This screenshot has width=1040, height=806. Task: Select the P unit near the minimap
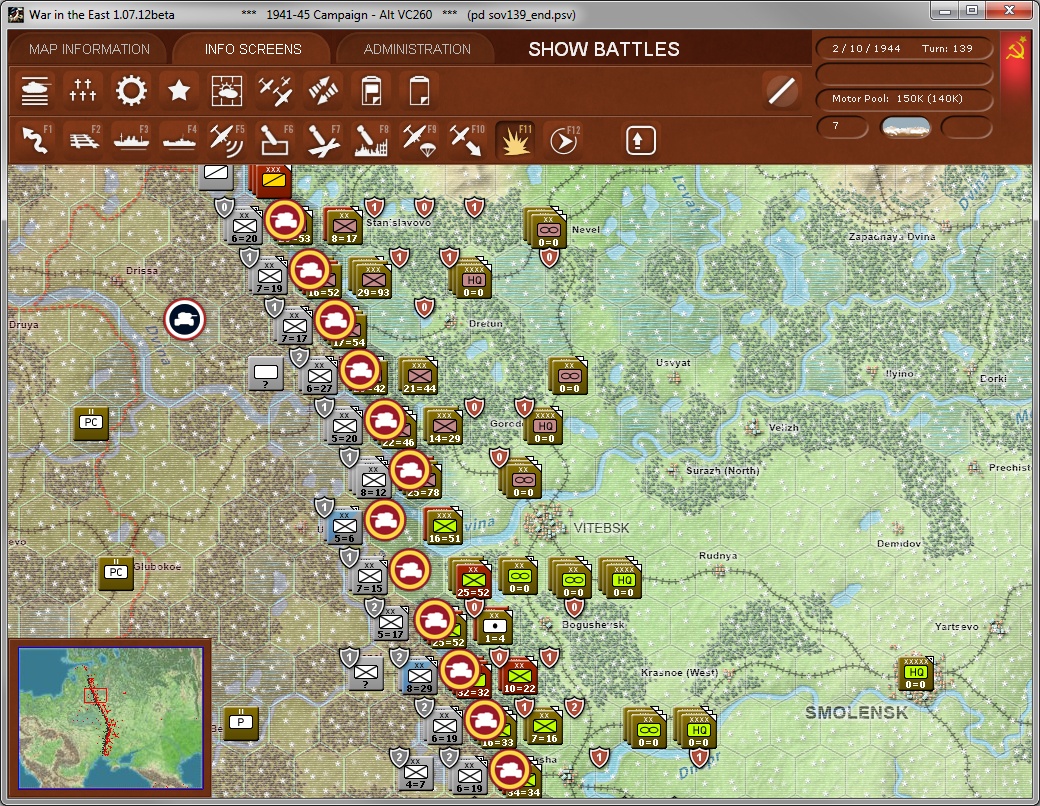[241, 723]
